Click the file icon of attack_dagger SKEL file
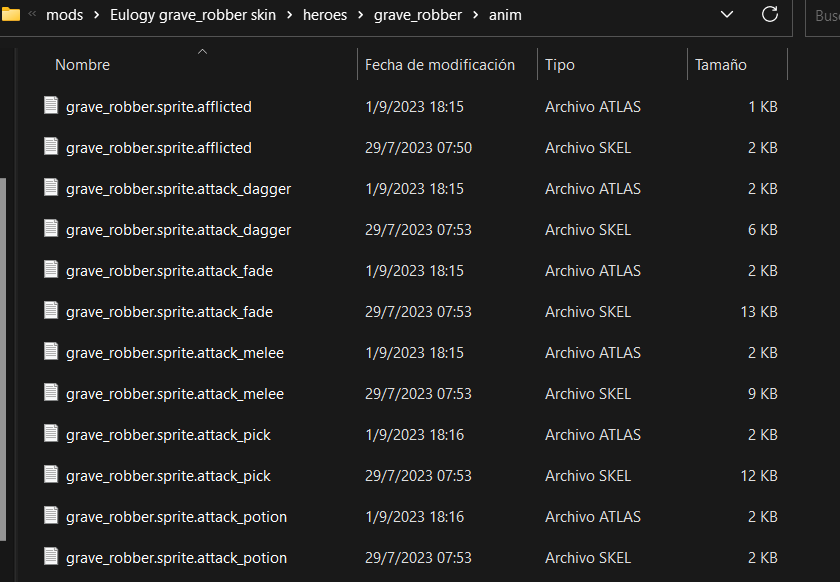This screenshot has height=582, width=840. (51, 229)
